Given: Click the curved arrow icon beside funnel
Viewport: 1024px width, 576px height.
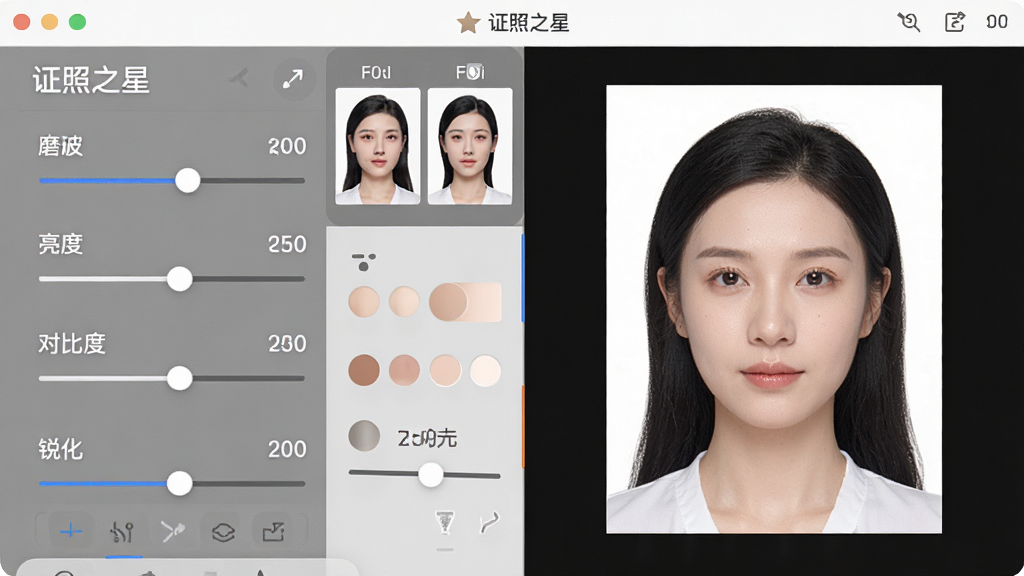Looking at the screenshot, I should (489, 522).
